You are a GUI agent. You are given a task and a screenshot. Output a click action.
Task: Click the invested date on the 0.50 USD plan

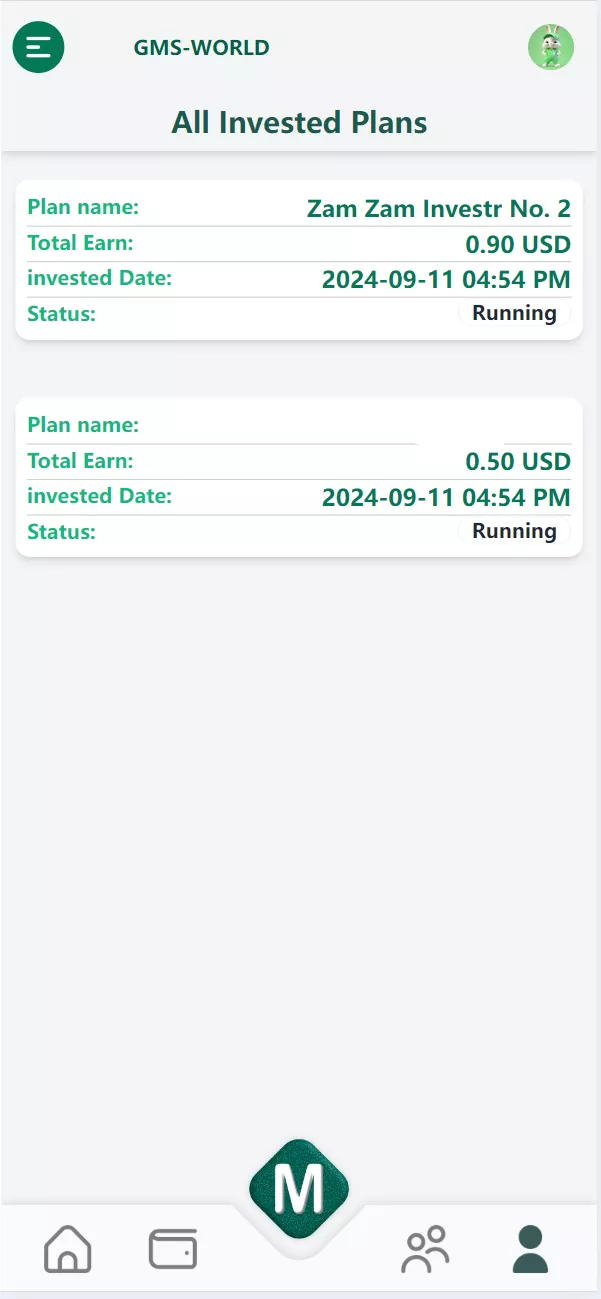pyautogui.click(x=446, y=497)
